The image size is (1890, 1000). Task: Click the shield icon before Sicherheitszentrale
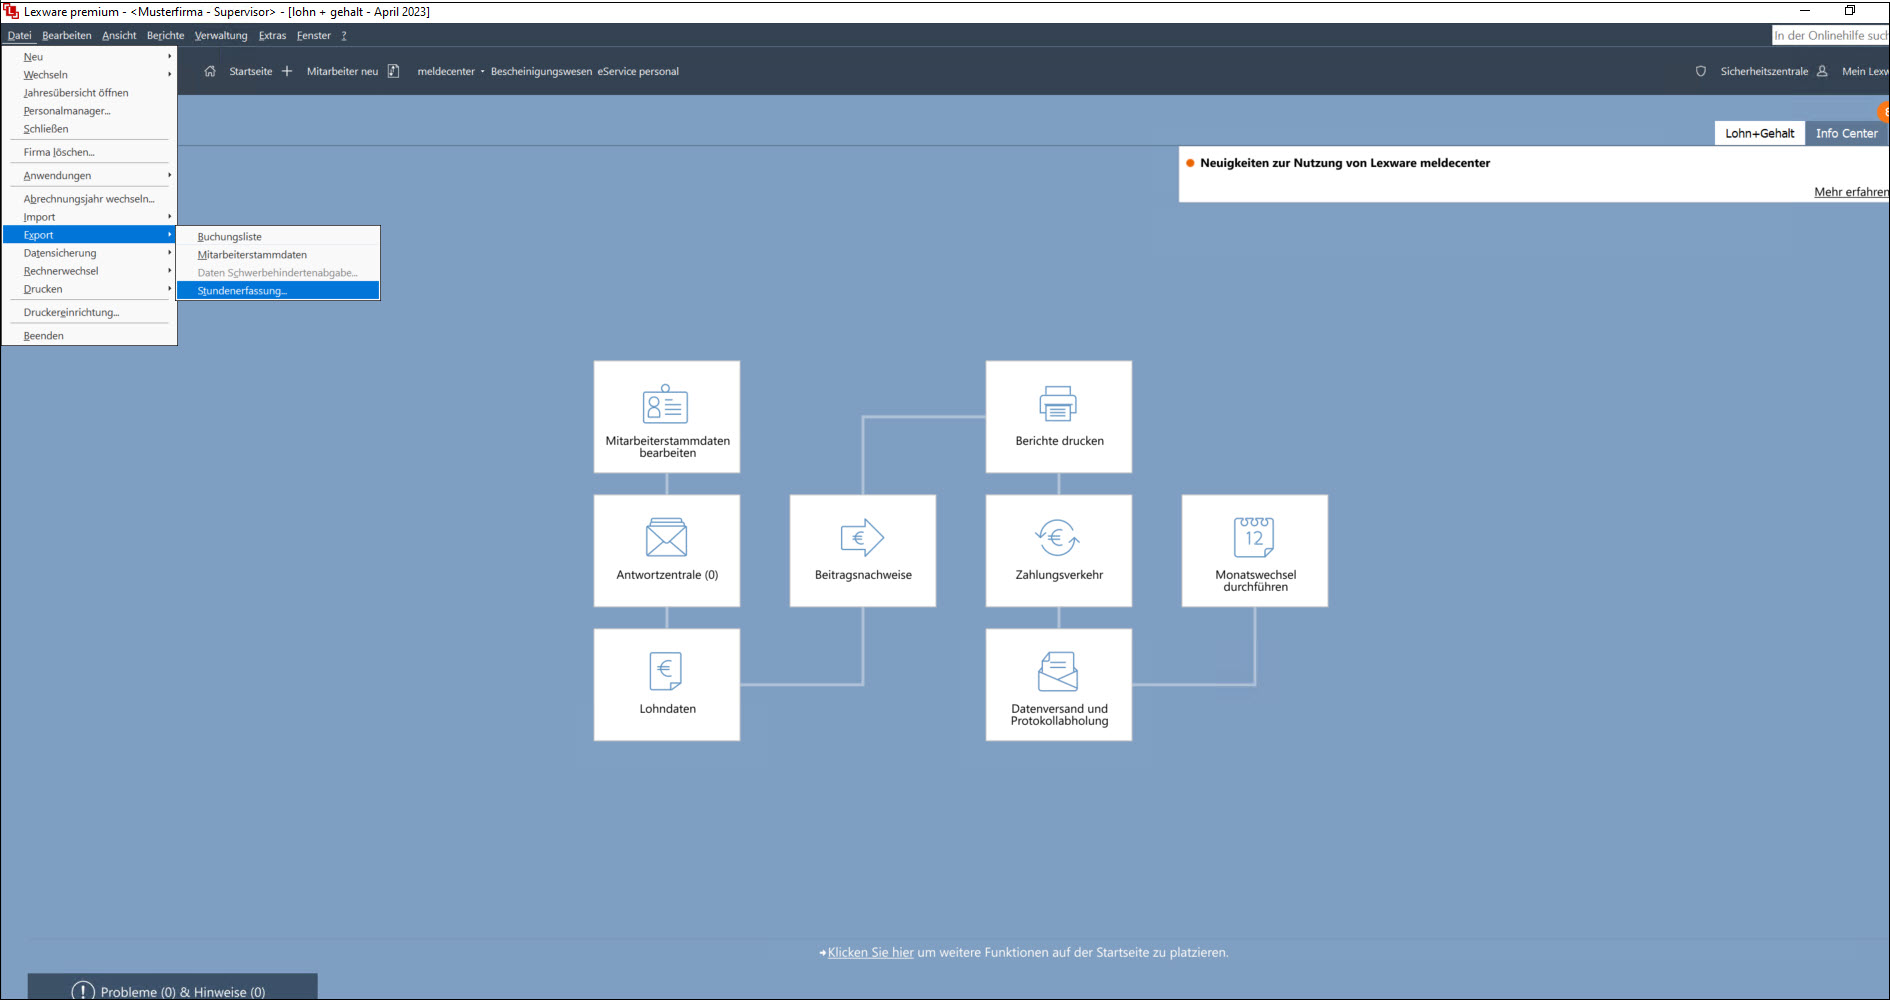1701,71
